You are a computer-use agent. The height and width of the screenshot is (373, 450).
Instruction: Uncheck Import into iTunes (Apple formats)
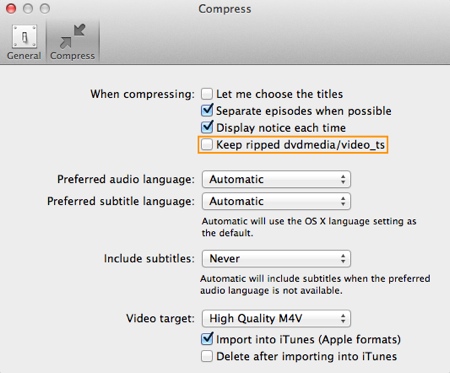[207, 339]
